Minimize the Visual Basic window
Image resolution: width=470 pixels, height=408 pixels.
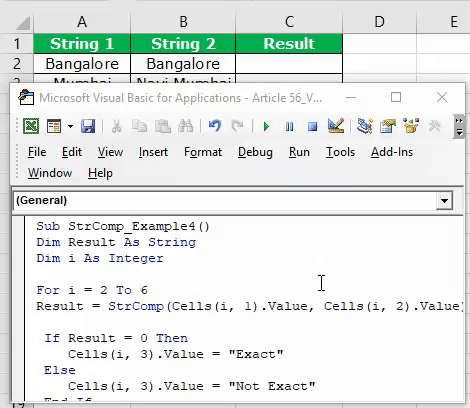click(351, 98)
